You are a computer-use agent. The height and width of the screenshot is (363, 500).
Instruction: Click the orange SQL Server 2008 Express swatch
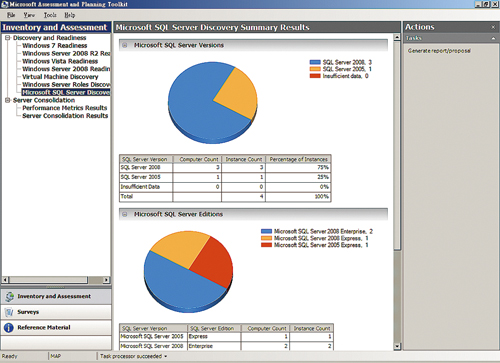pos(266,238)
